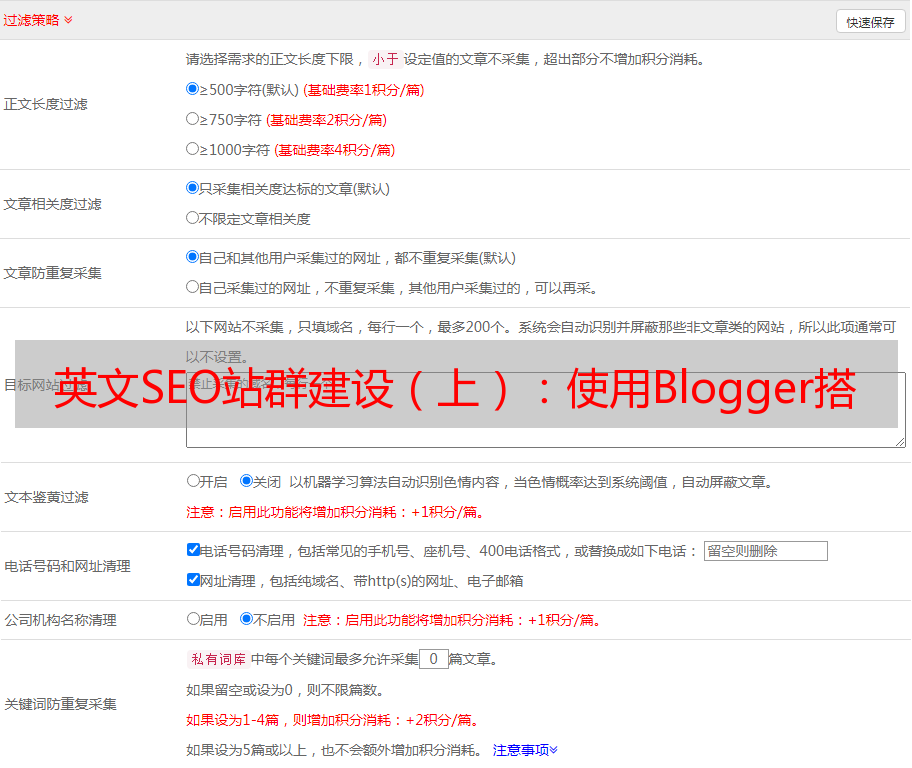Click the 正文长度过滤 row label
This screenshot has width=912, height=768.
click(45, 104)
